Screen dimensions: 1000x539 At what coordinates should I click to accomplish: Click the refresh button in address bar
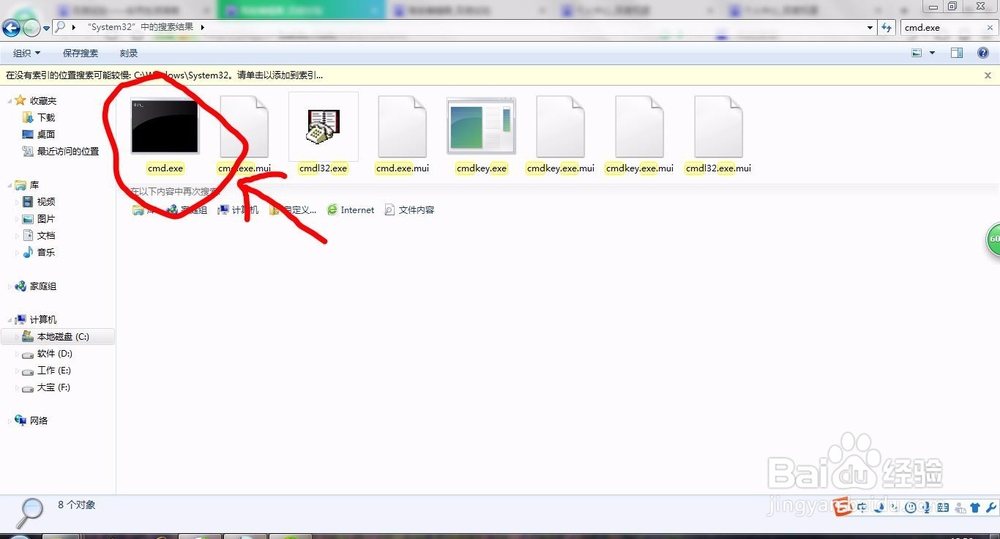click(886, 27)
